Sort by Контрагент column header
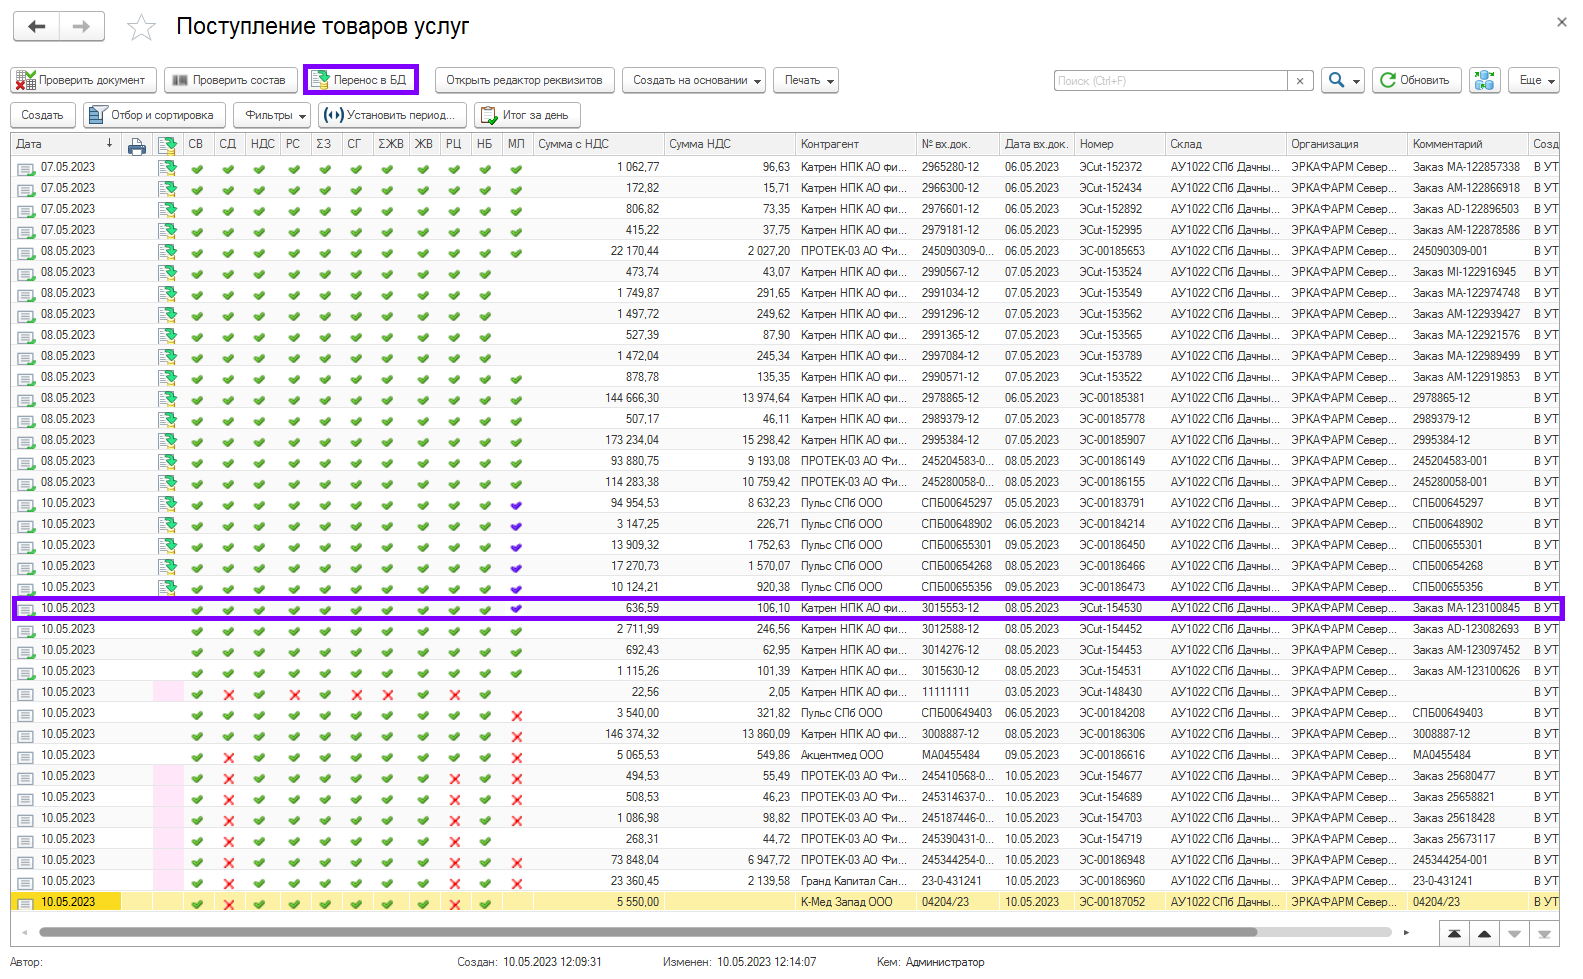The width and height of the screenshot is (1583, 979). 830,144
